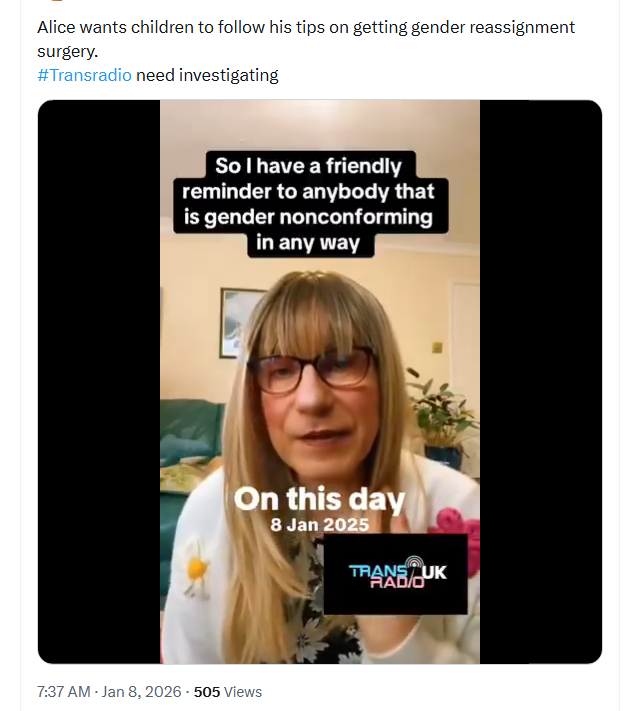Click the wall switch in the video background
This screenshot has width=638, height=711.
[x=437, y=348]
